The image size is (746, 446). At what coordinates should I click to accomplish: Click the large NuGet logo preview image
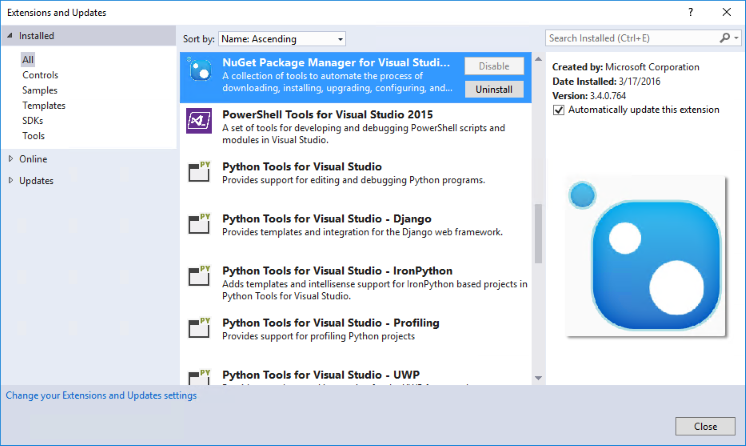pyautogui.click(x=646, y=256)
